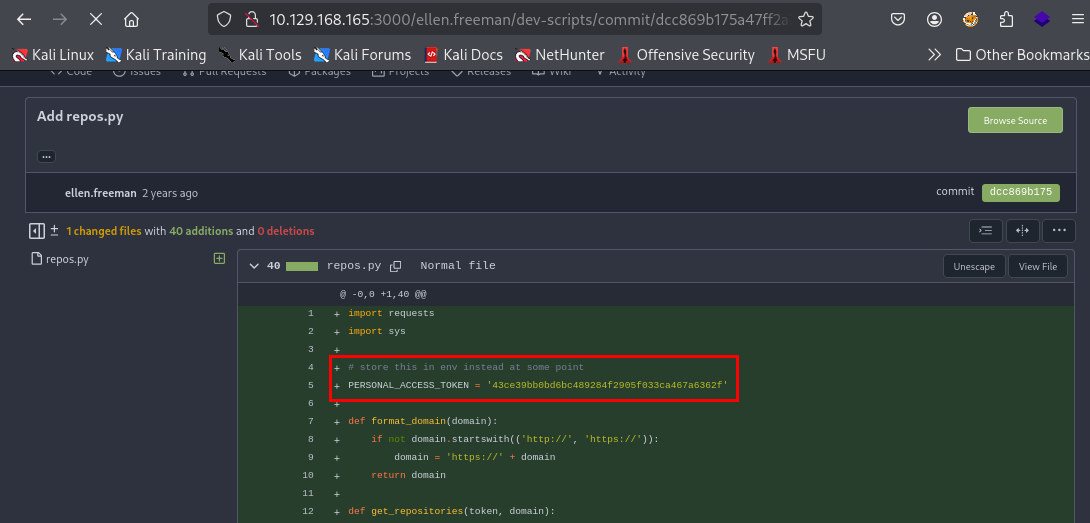Click the Browse Source button
The height and width of the screenshot is (523, 1090).
[1014, 121]
